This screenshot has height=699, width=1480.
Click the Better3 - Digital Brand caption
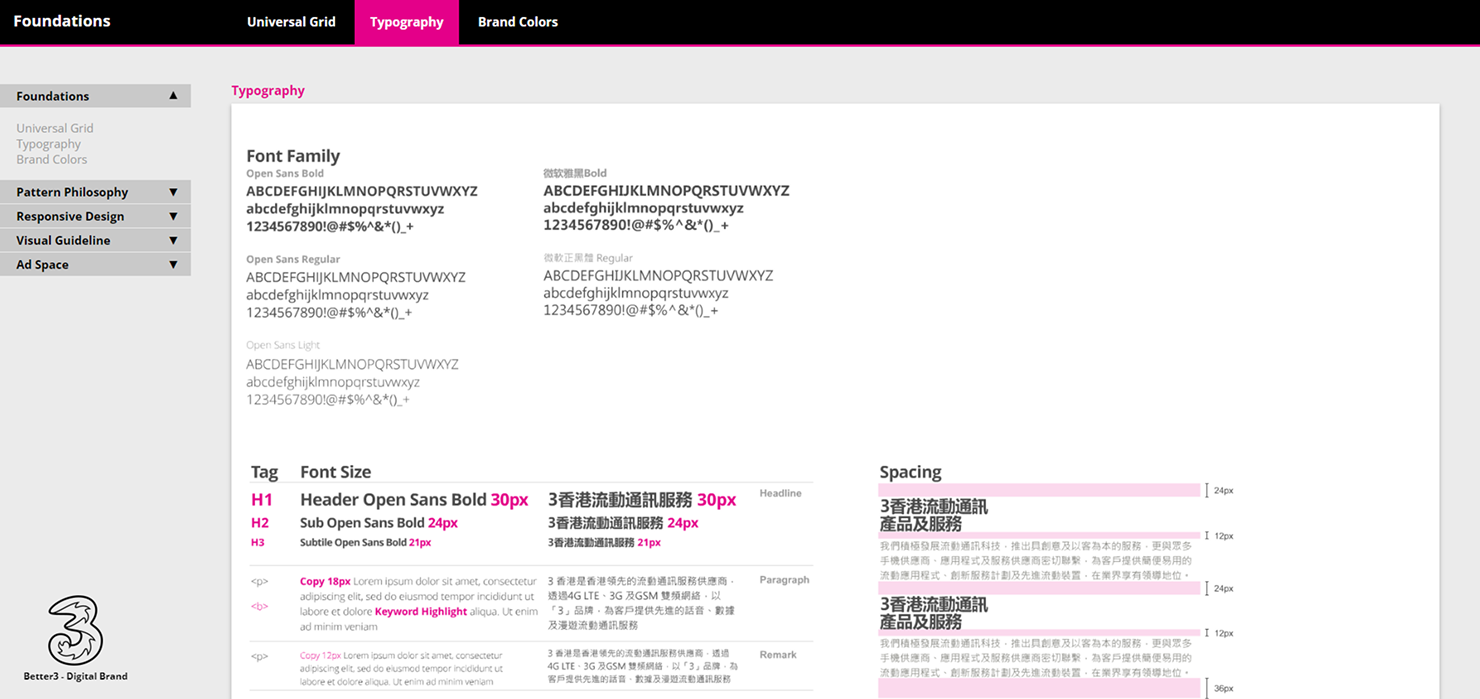76,677
